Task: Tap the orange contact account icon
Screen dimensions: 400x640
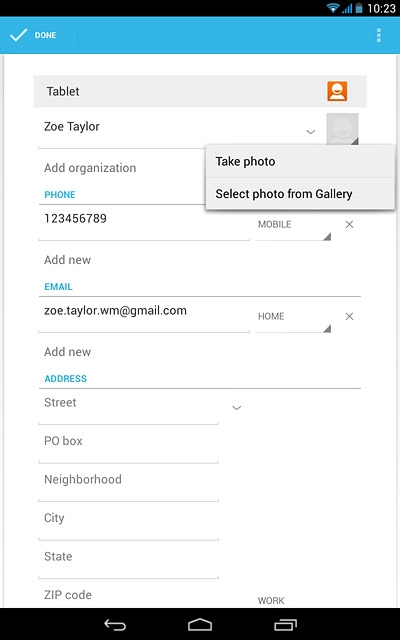Action: tap(337, 91)
